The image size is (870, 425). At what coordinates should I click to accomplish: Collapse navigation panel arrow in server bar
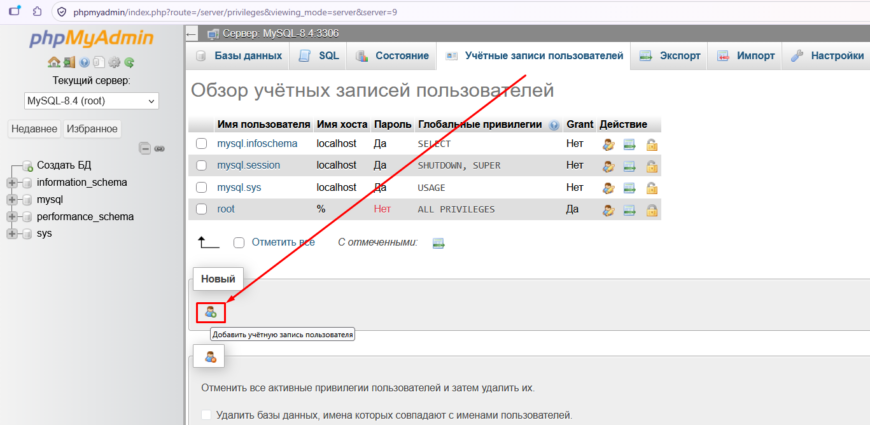pos(192,34)
